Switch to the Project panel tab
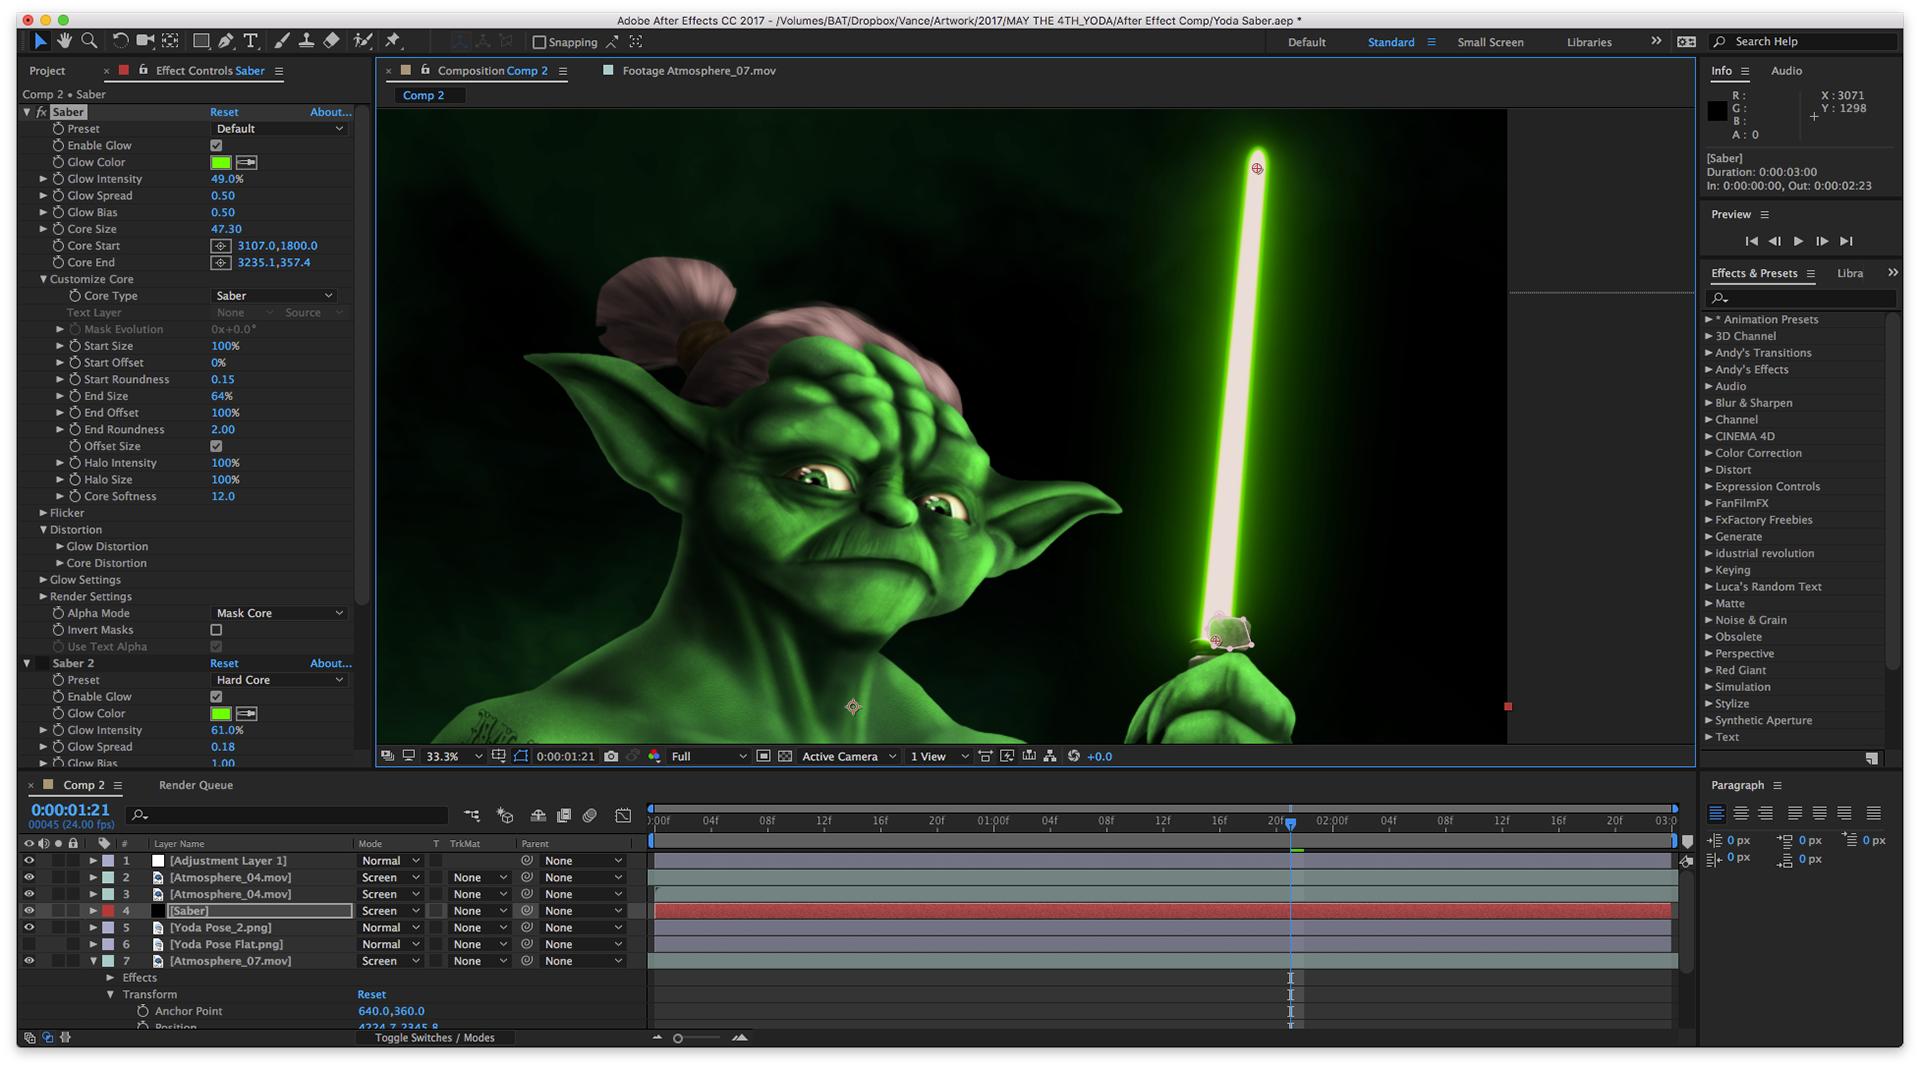 tap(47, 71)
